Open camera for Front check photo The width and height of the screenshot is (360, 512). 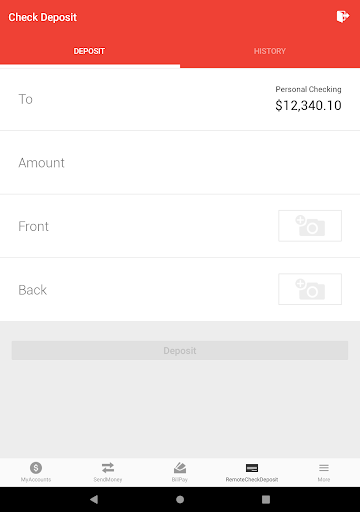[x=310, y=226]
